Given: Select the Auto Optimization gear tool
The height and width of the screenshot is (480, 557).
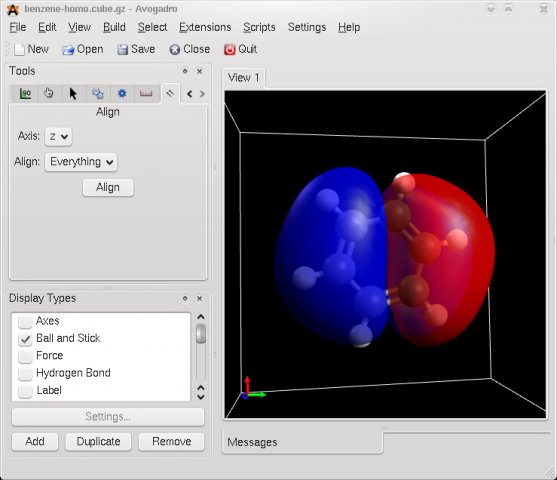Looking at the screenshot, I should click(x=122, y=94).
